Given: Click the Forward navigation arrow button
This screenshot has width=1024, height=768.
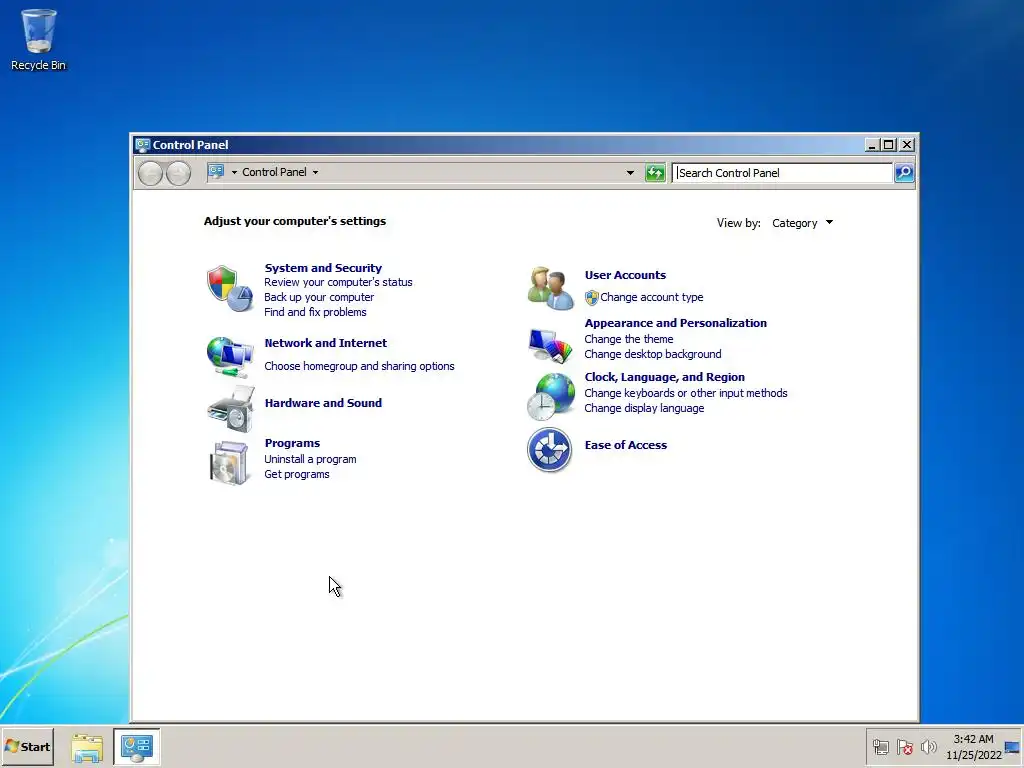Looking at the screenshot, I should tap(178, 173).
